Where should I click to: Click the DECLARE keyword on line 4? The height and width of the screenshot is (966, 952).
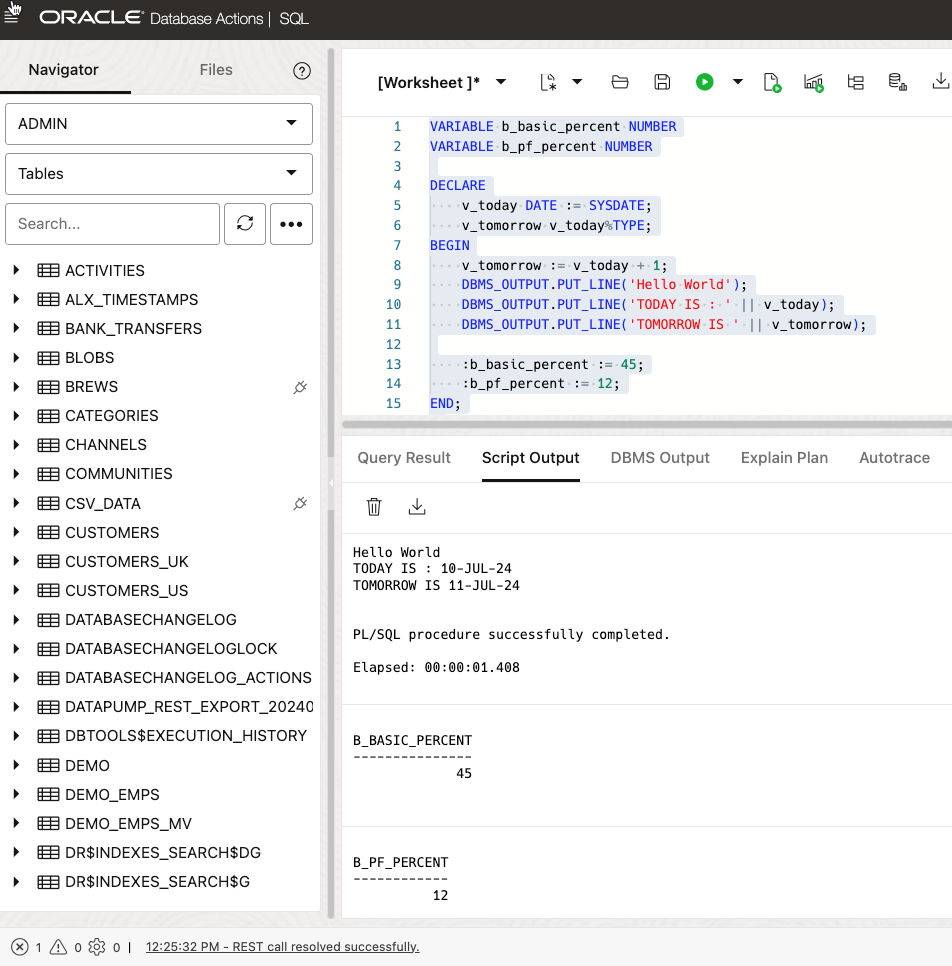point(458,185)
